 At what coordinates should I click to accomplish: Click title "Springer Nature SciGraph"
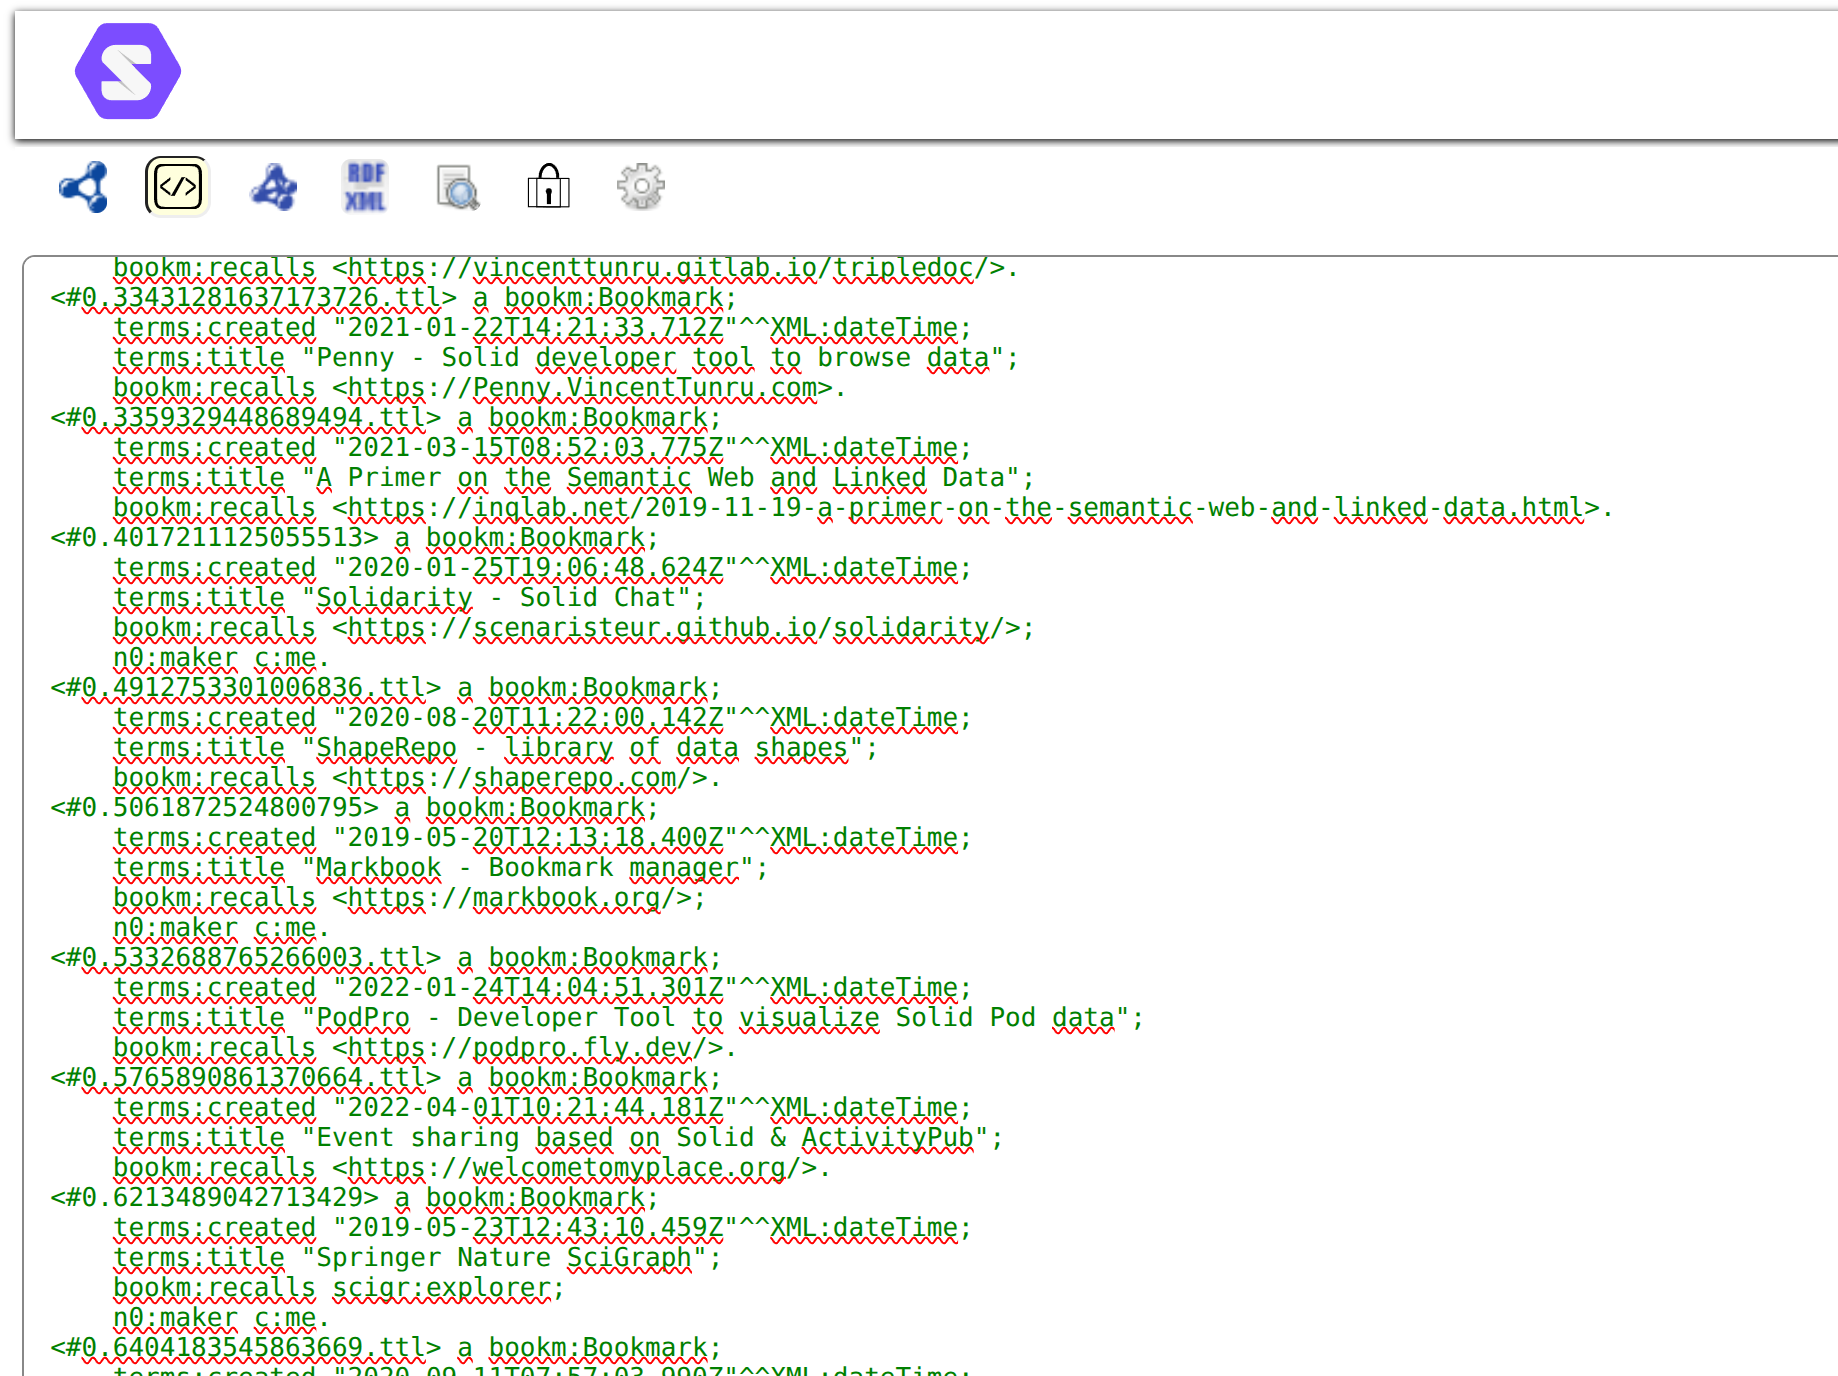point(505,1258)
